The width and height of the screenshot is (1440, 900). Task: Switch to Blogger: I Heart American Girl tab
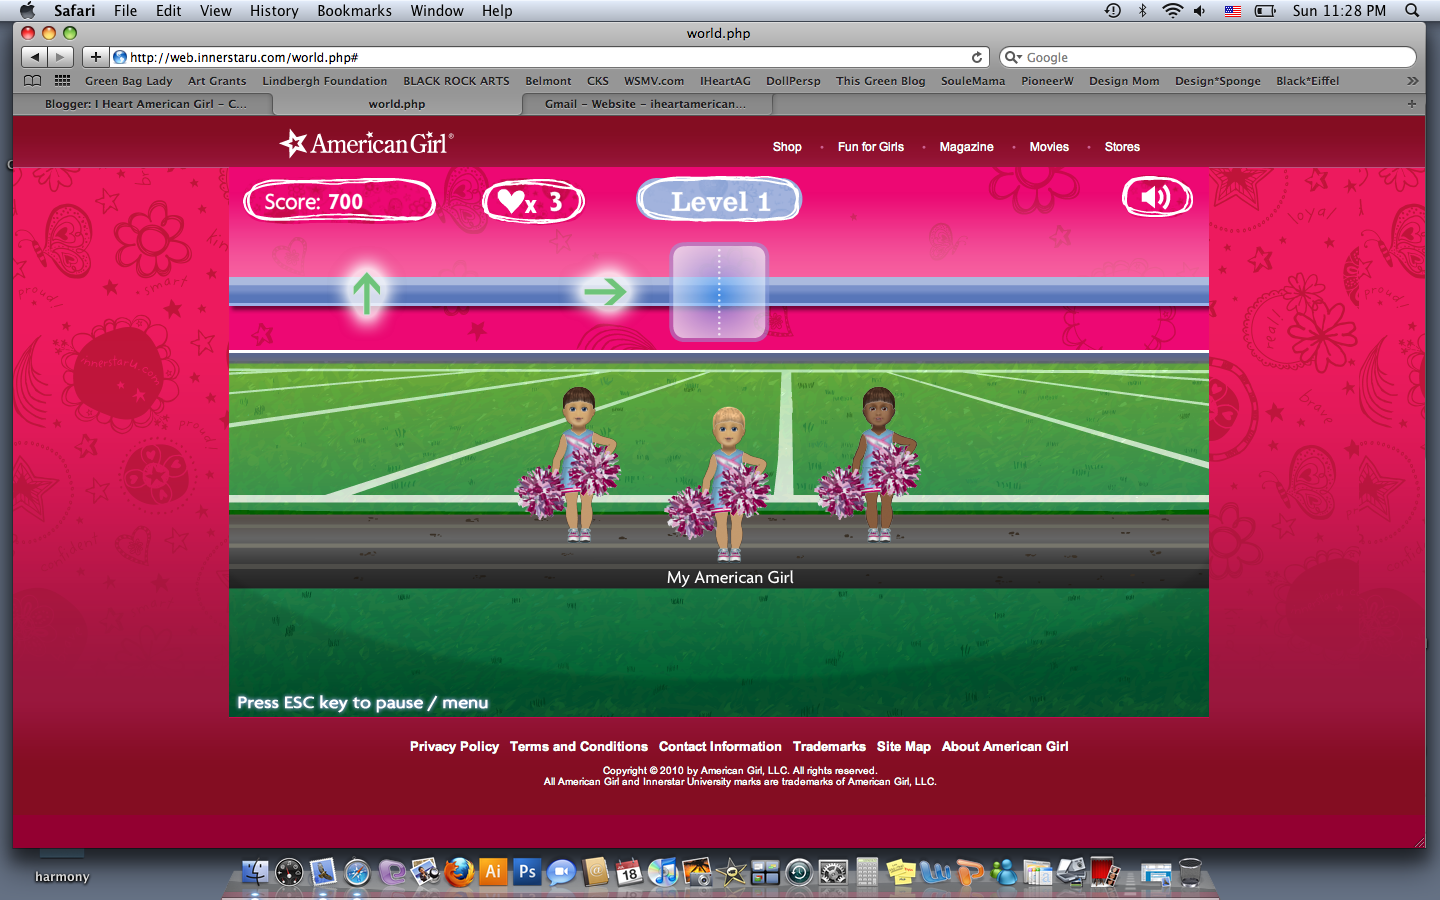coord(145,104)
